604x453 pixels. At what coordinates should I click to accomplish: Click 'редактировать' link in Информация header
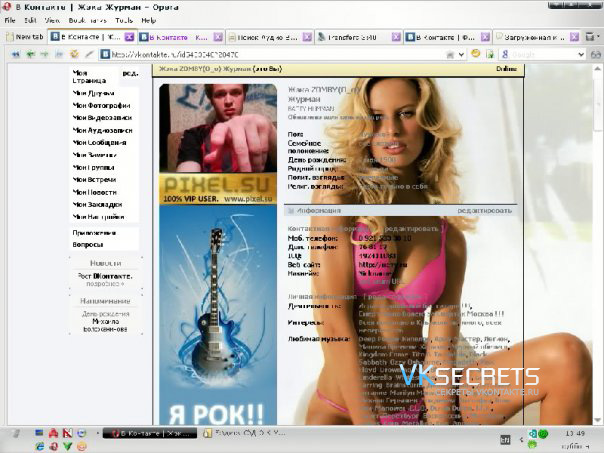pos(485,210)
